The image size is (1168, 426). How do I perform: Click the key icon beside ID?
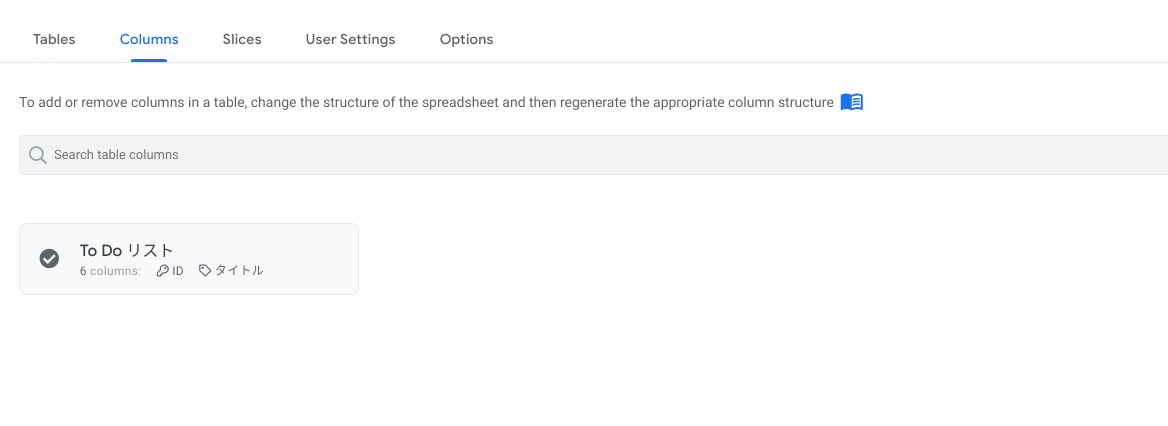[x=163, y=271]
